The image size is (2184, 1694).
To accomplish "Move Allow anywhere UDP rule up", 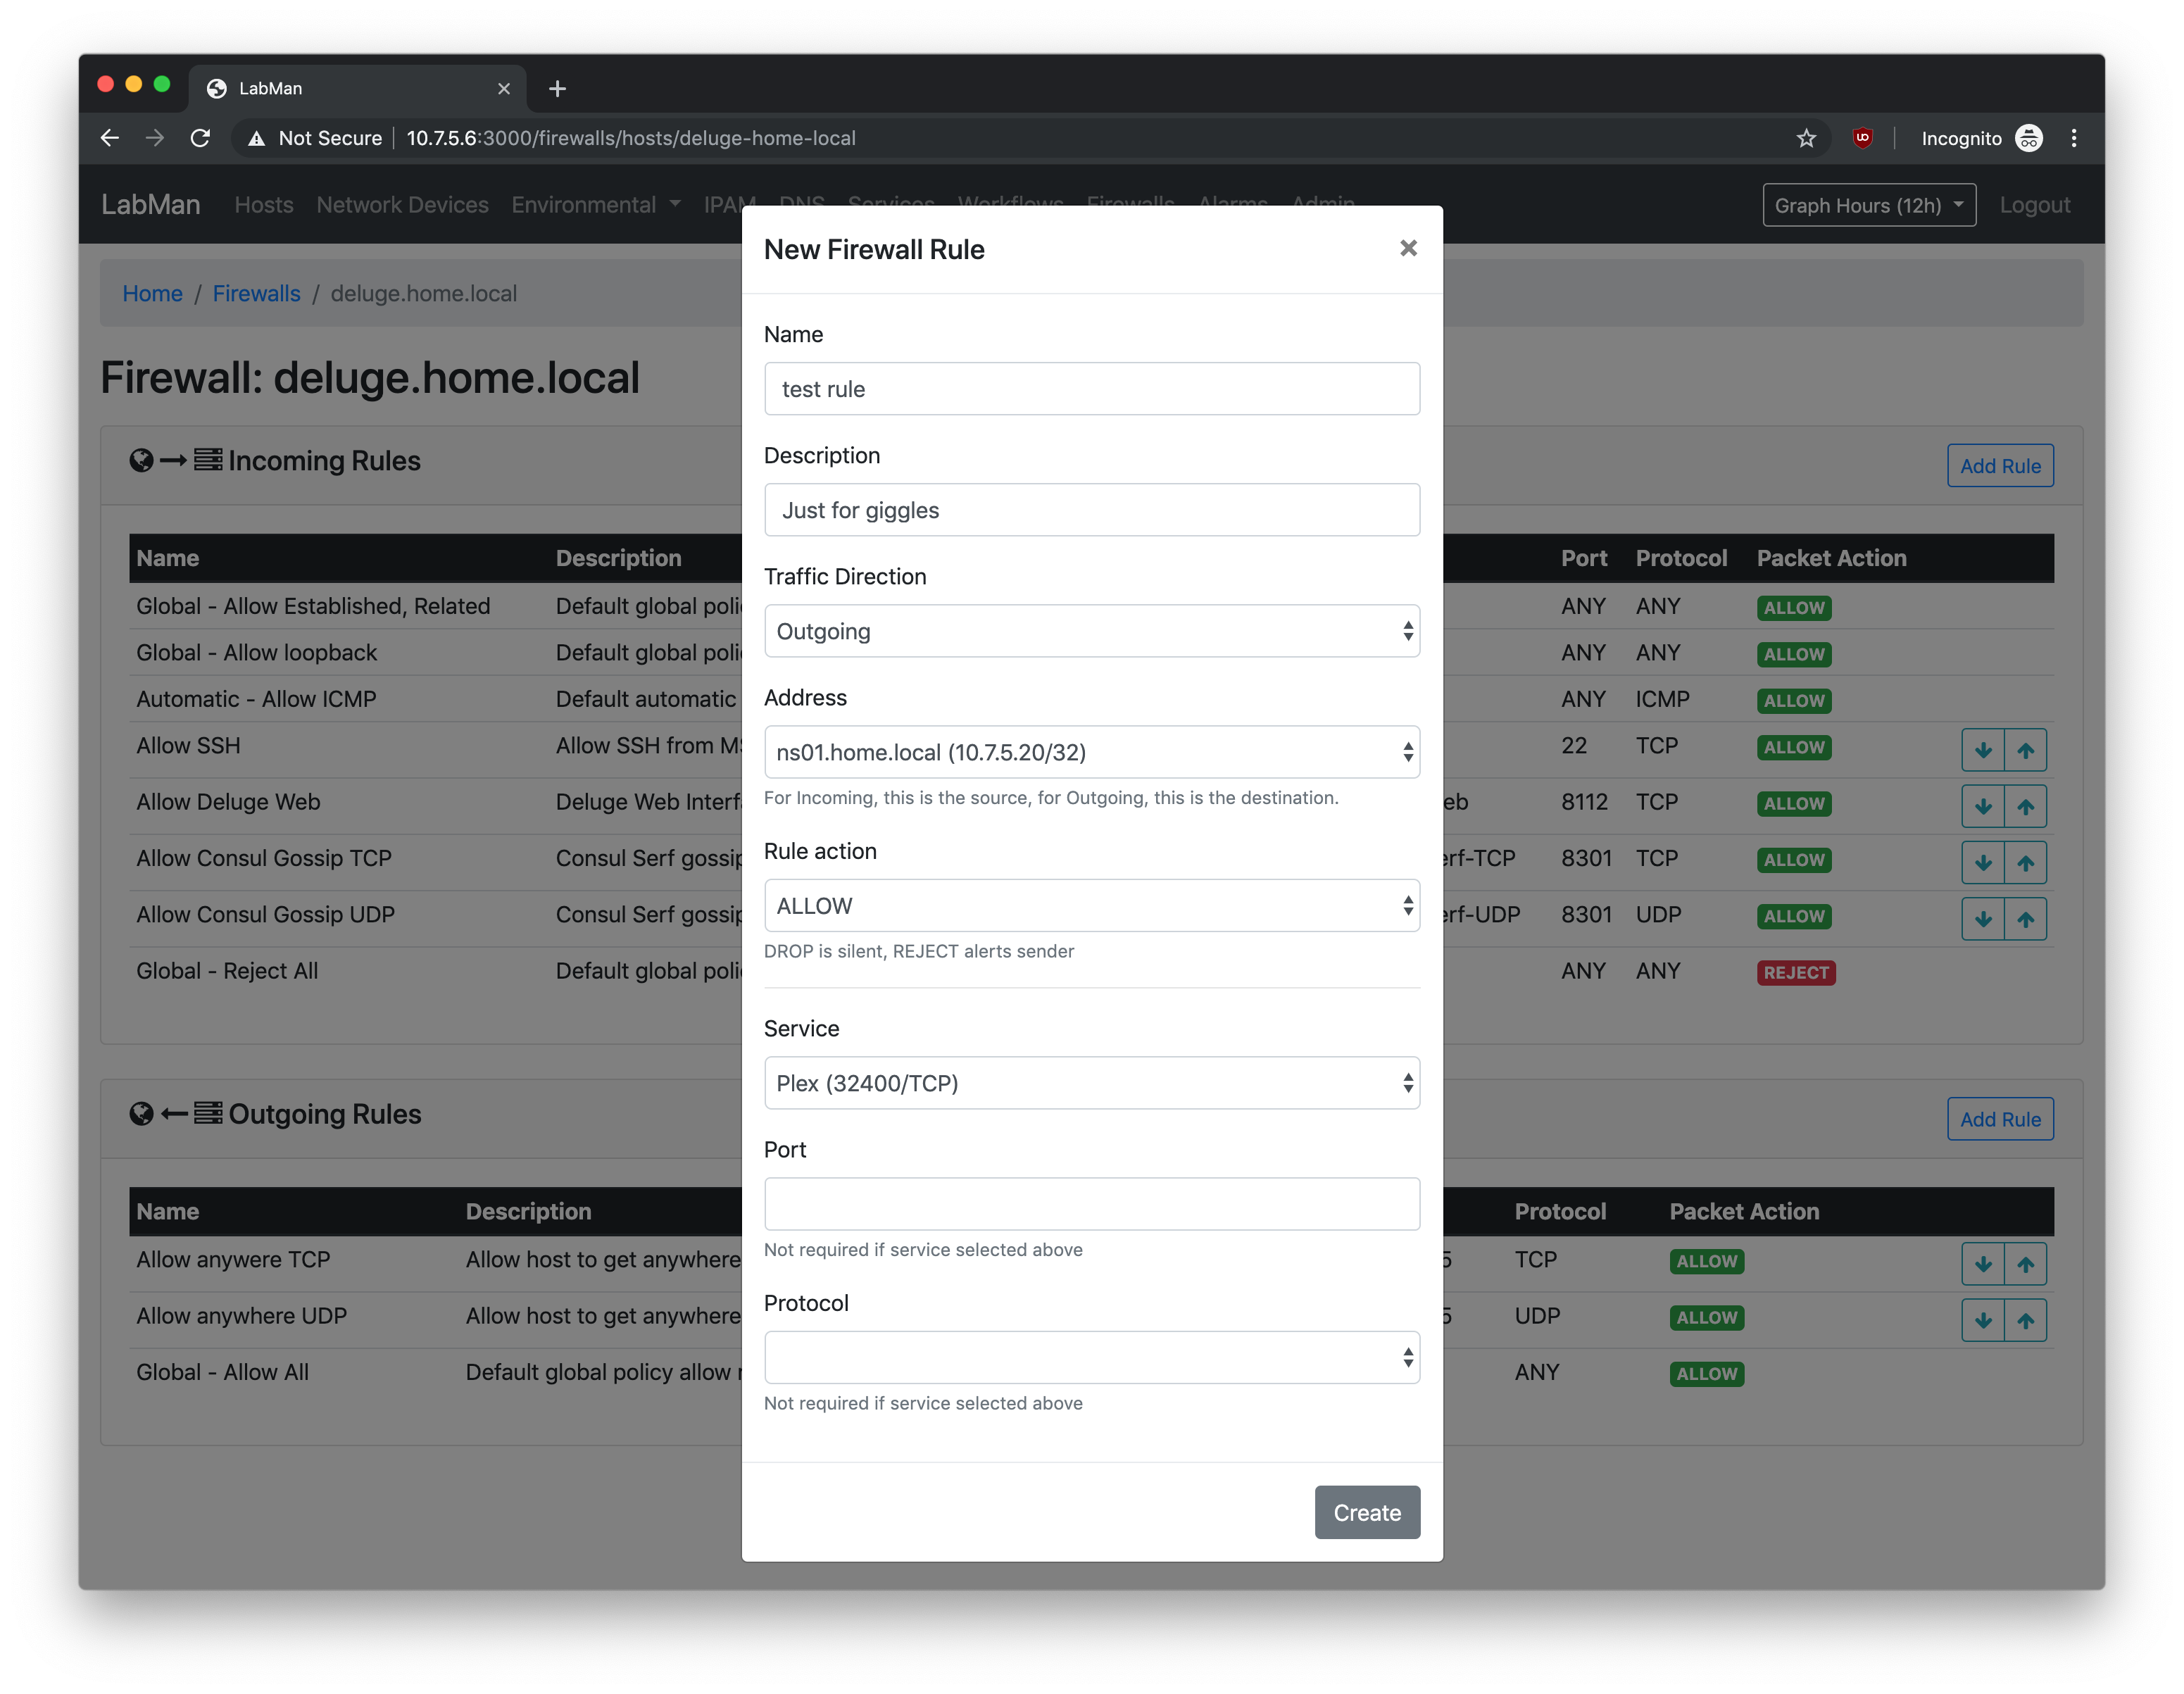I will [2025, 1320].
